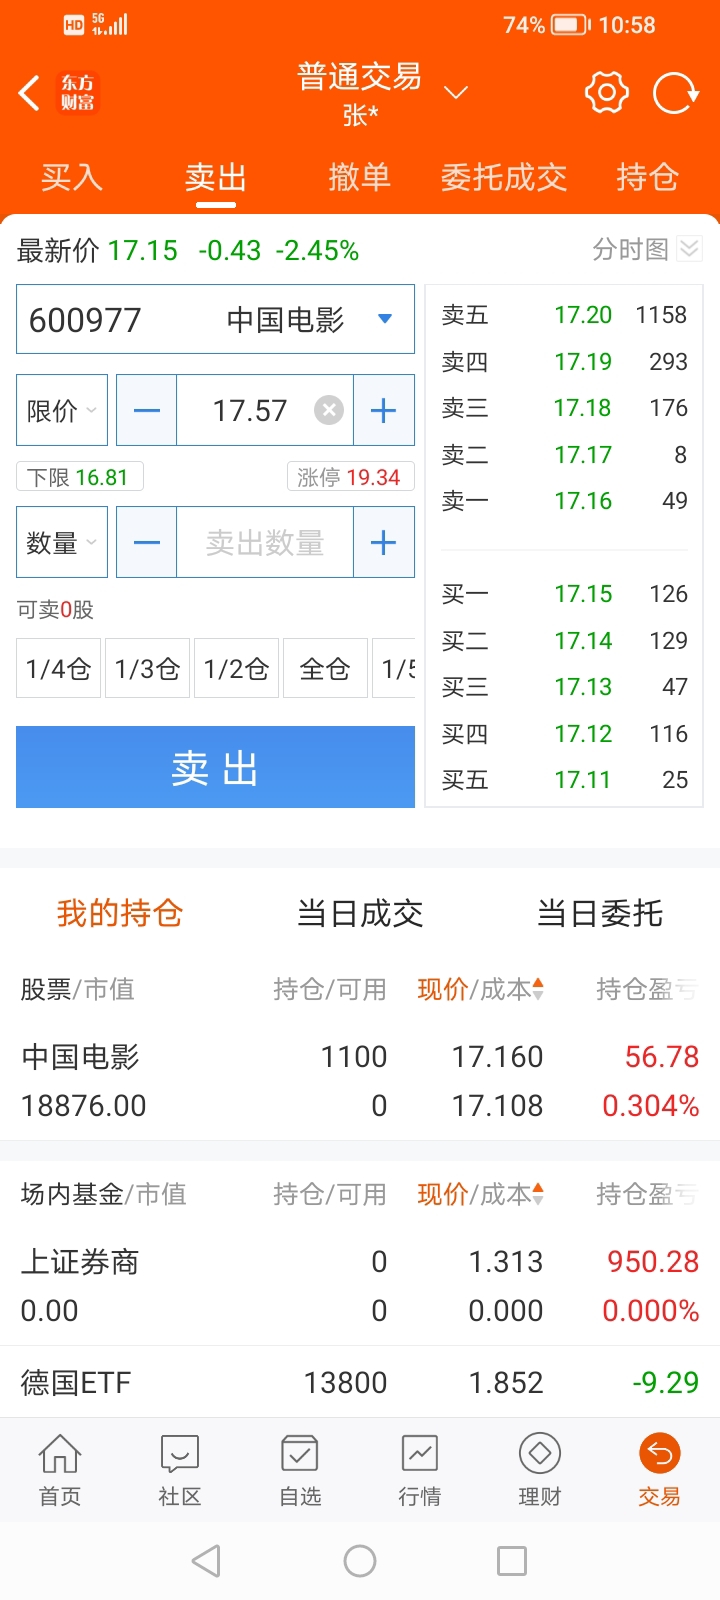Viewport: 720px width, 1600px height.
Task: Open trade settings gear icon
Action: 607,93
